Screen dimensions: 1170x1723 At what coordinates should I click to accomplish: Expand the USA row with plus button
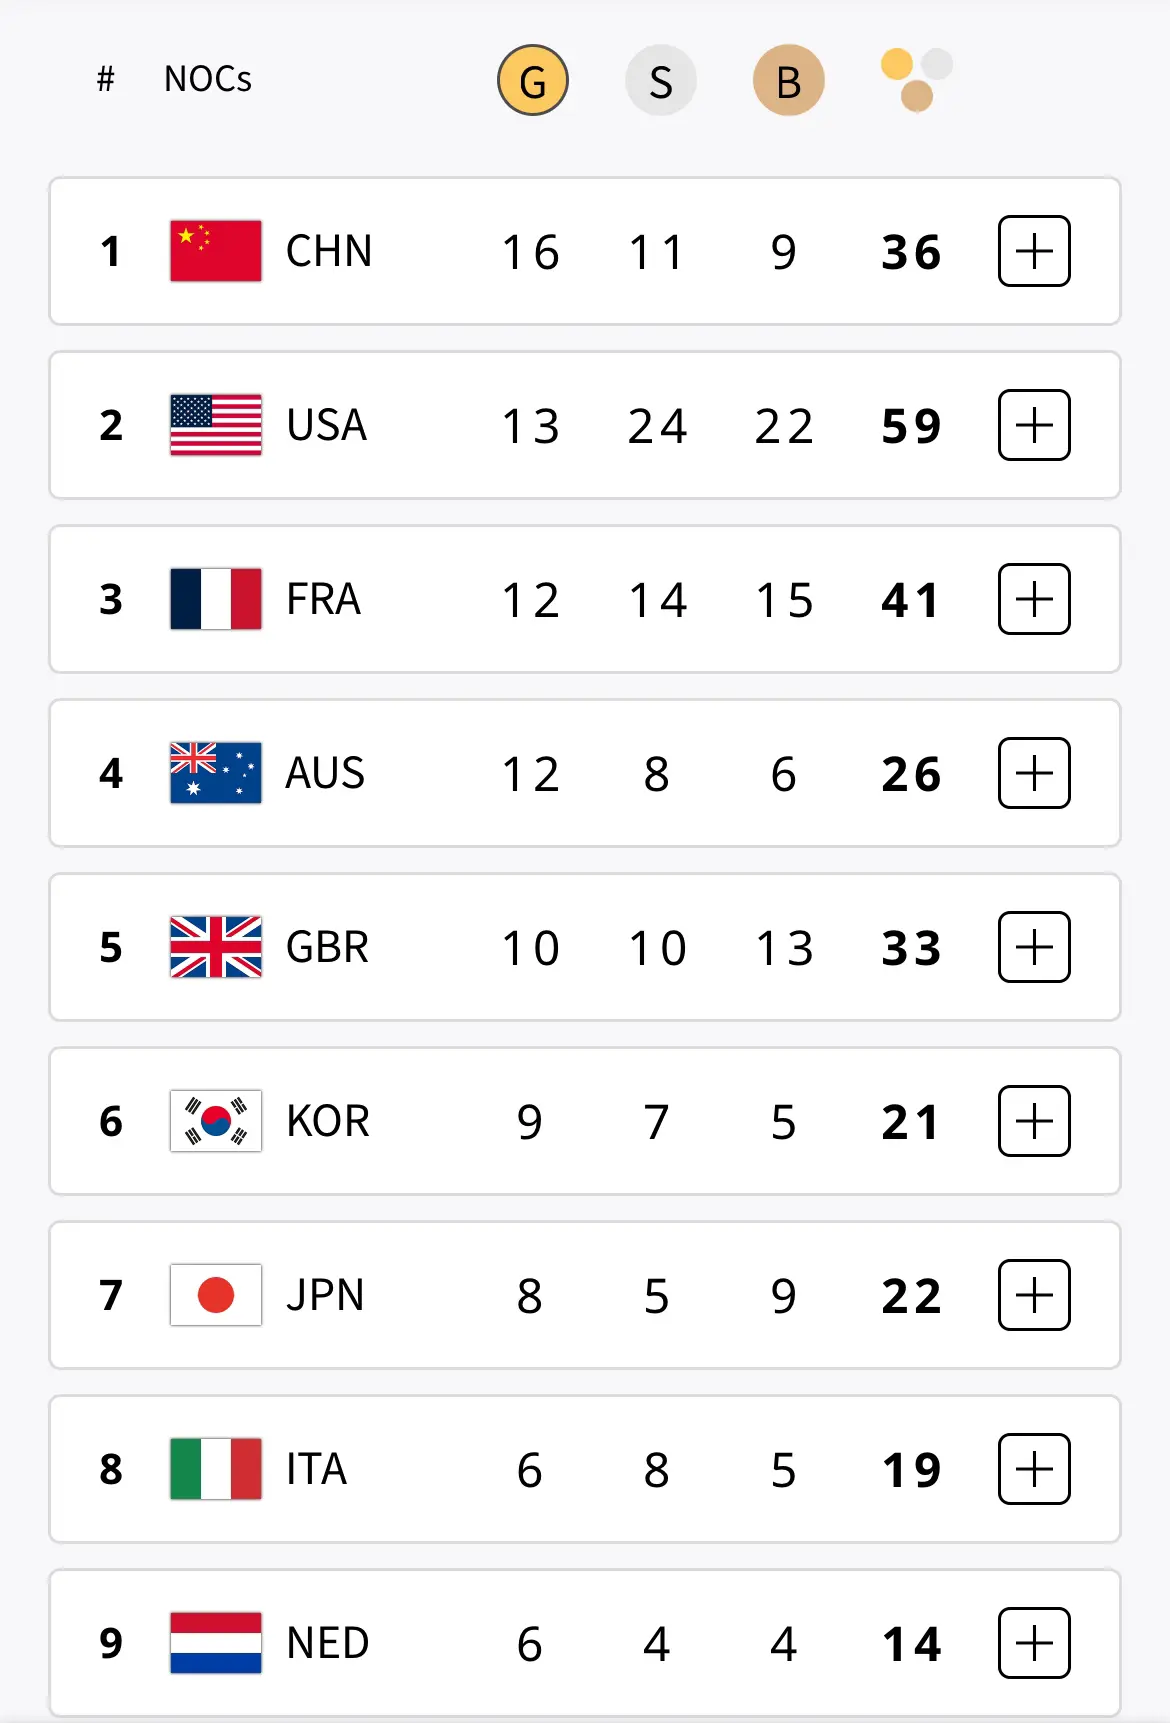pyautogui.click(x=1034, y=425)
